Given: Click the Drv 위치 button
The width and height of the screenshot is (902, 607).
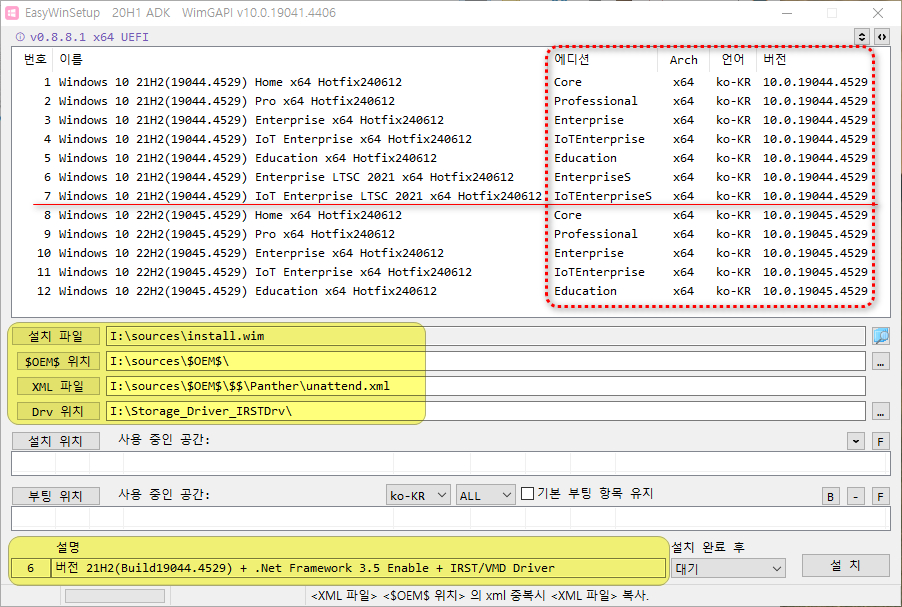Looking at the screenshot, I should tap(58, 411).
